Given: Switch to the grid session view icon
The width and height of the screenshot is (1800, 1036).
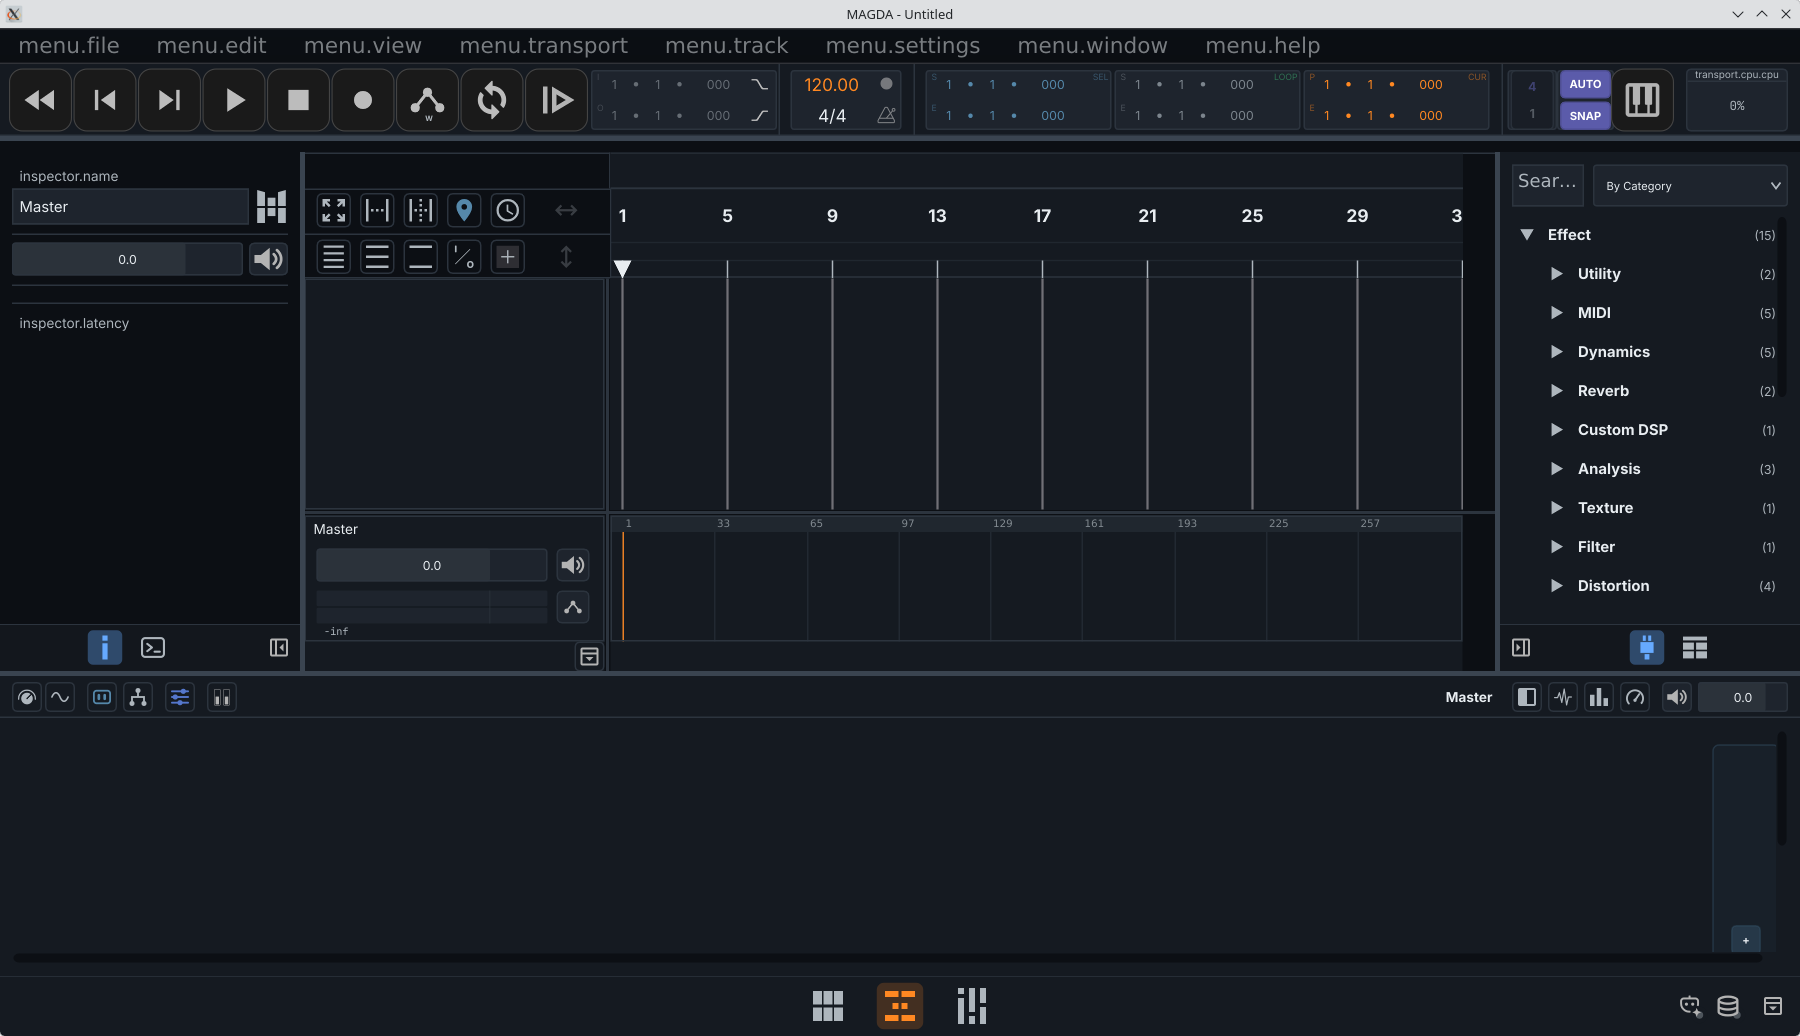Looking at the screenshot, I should click(828, 1006).
